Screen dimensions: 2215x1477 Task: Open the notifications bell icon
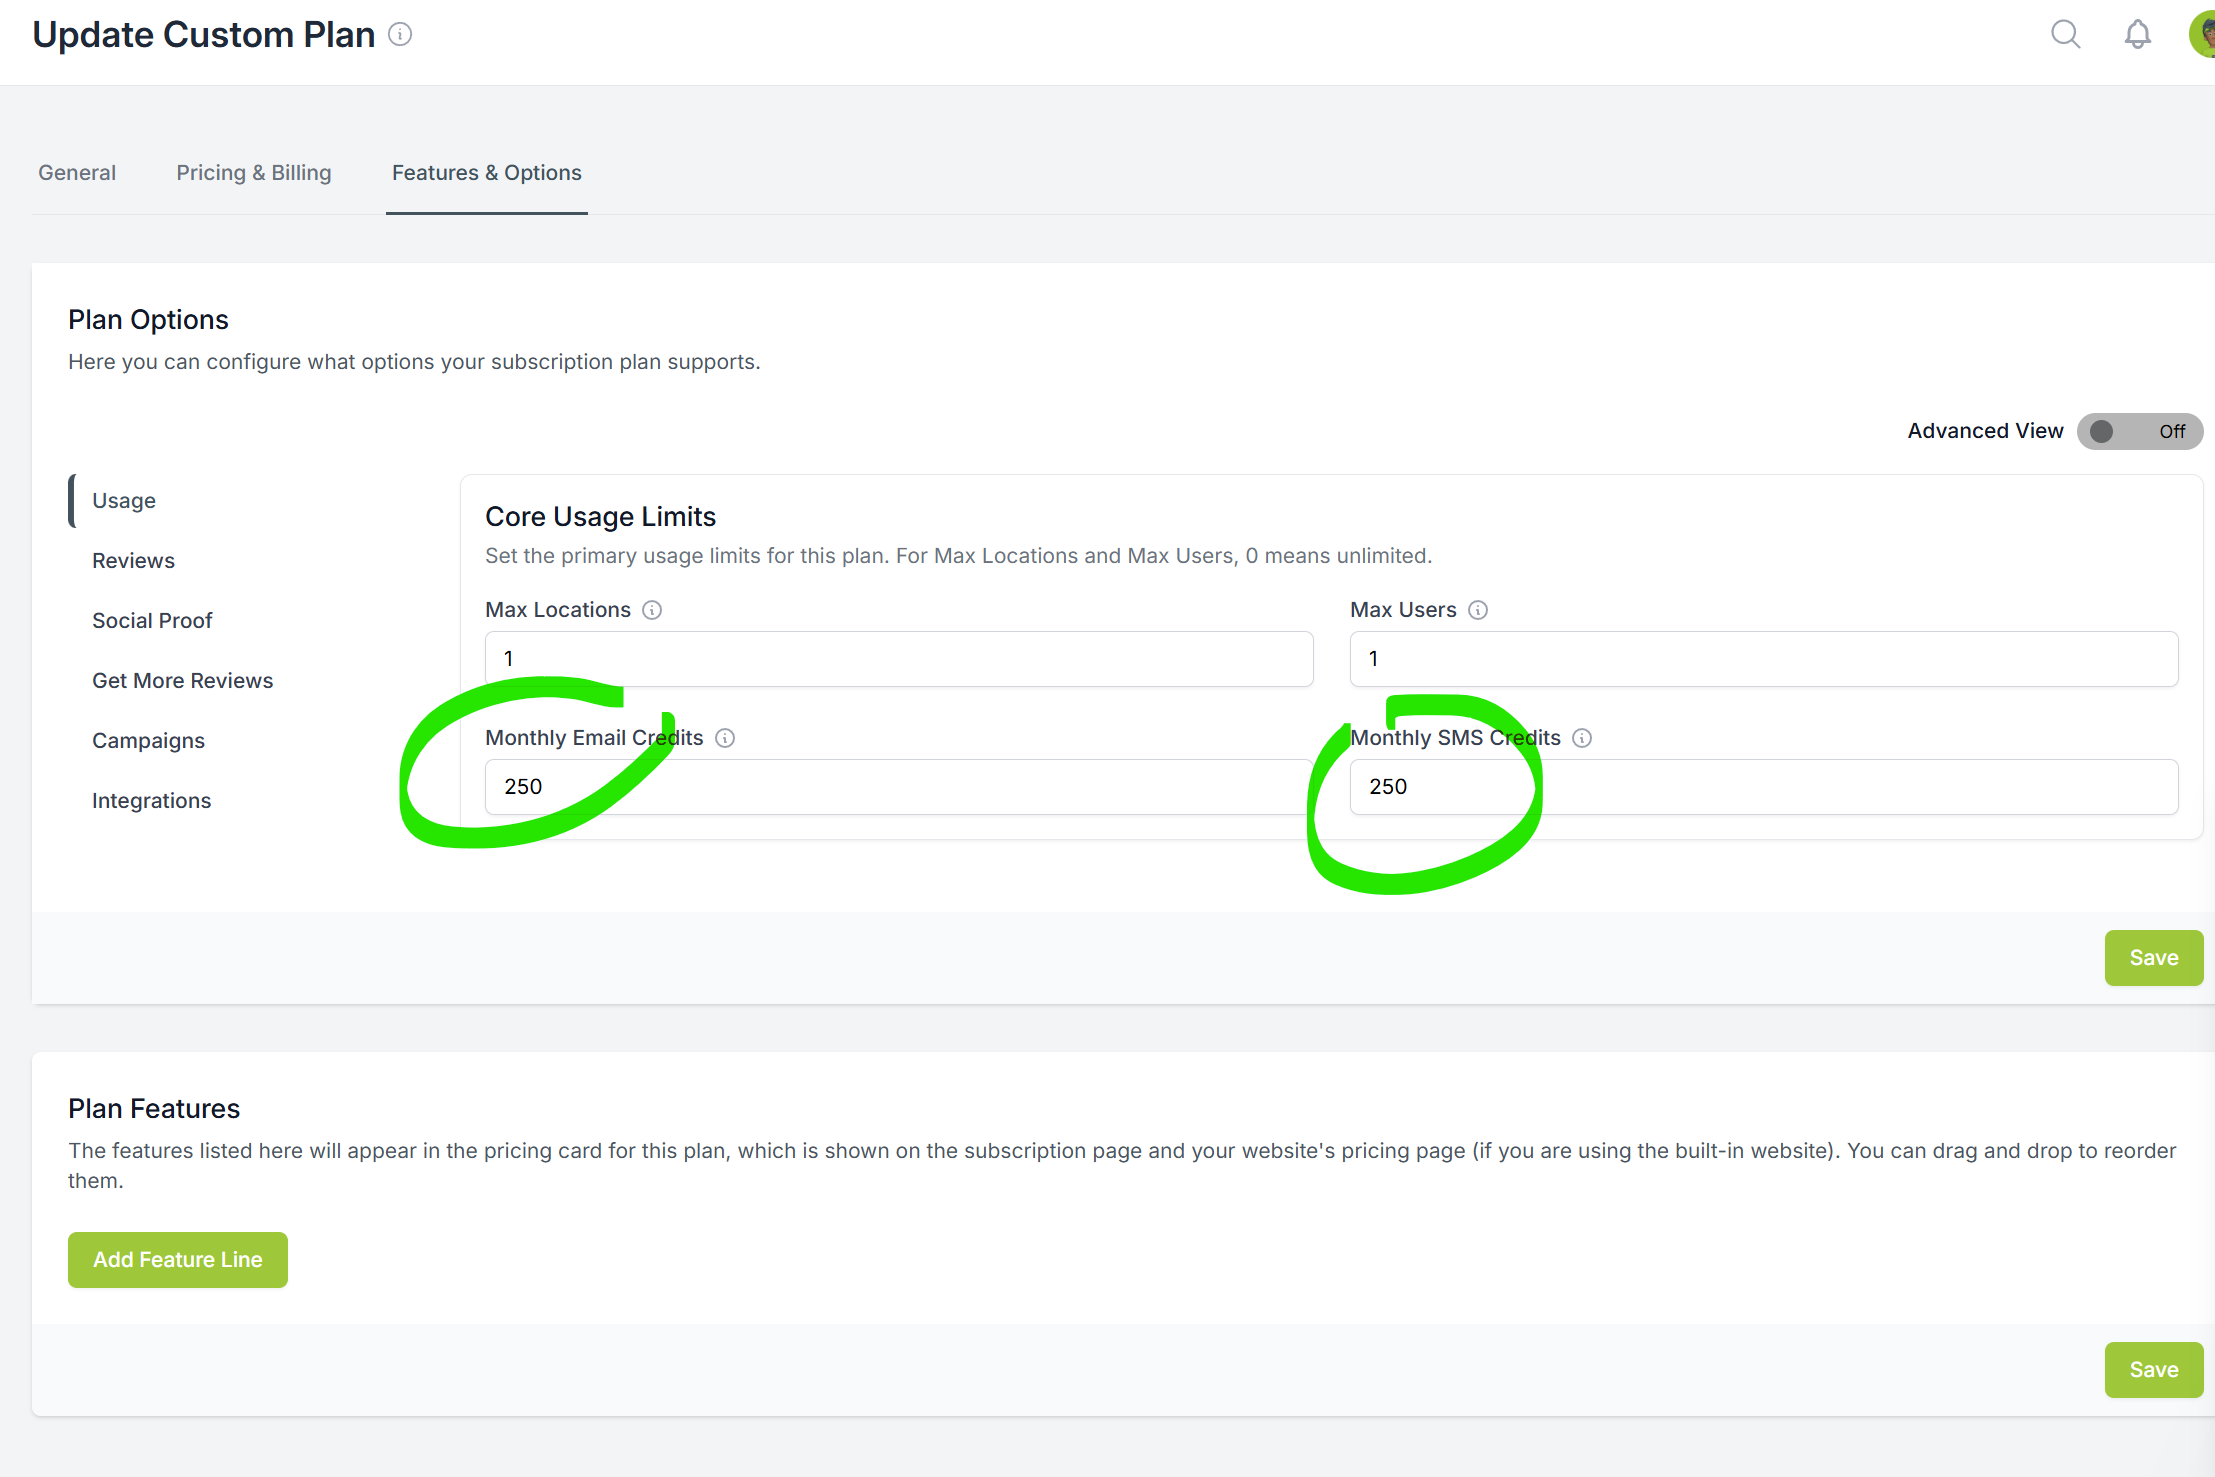click(x=2137, y=35)
